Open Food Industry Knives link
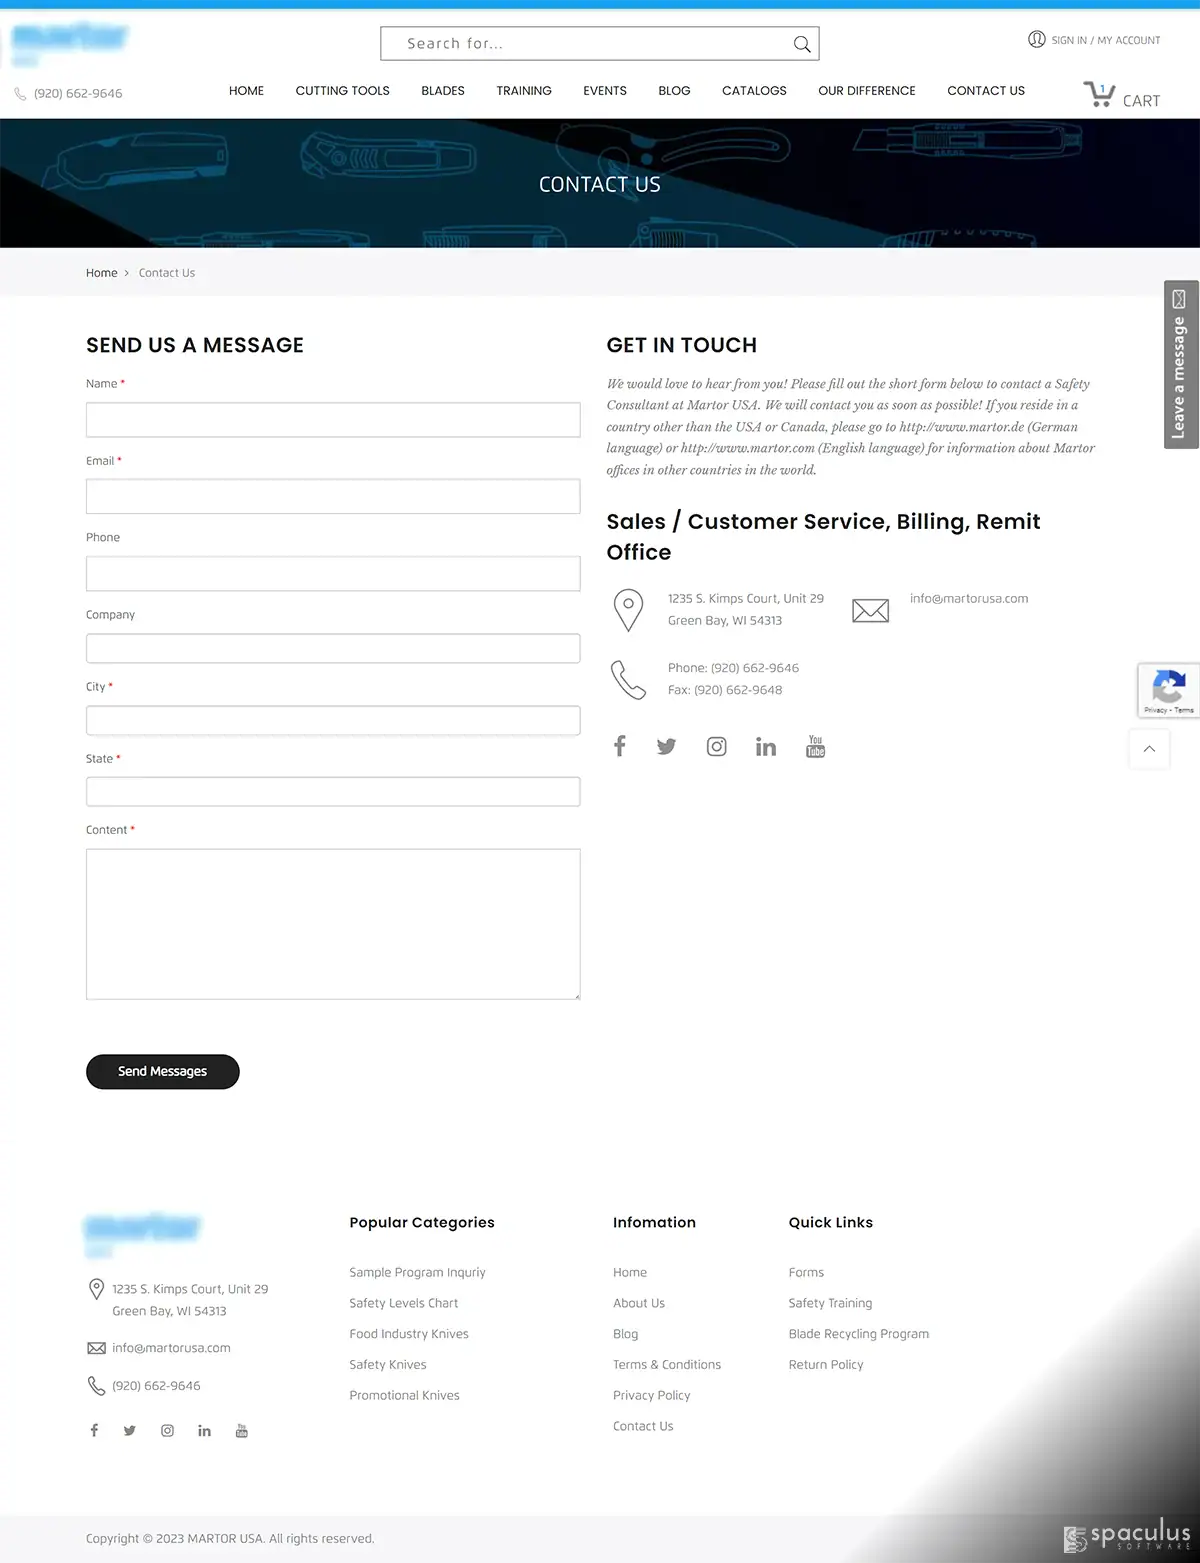 (x=409, y=1334)
